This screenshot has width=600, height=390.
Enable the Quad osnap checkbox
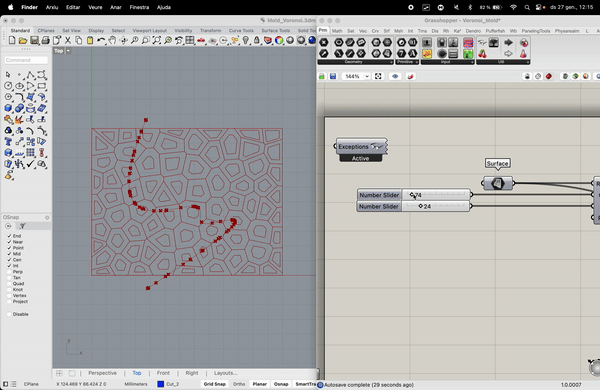coord(9,284)
